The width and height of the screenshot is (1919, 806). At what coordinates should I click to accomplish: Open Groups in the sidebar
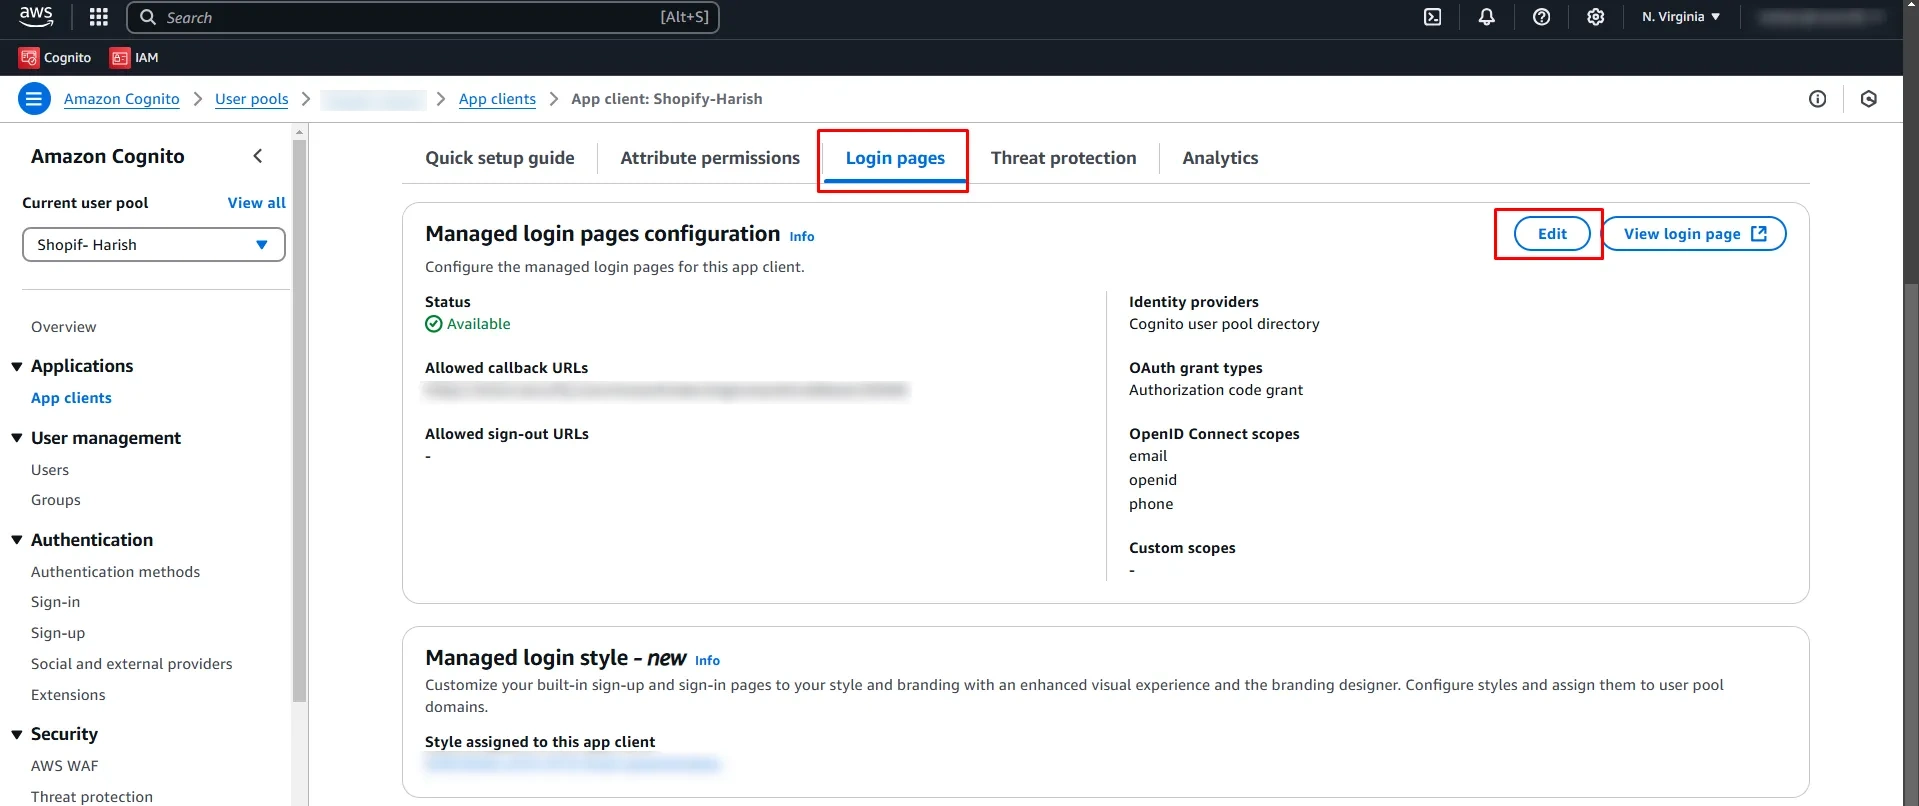pos(56,500)
